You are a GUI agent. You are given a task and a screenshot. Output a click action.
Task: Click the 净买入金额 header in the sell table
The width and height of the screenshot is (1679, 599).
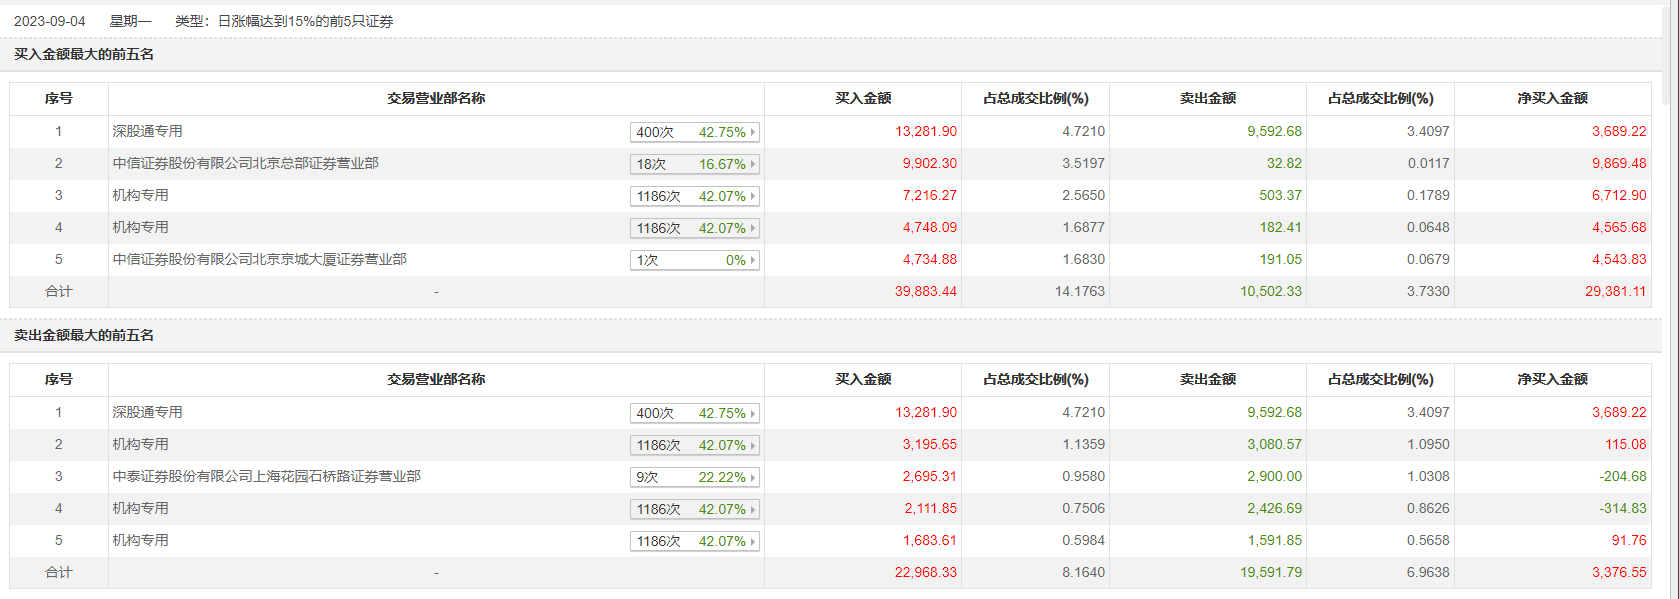click(x=1552, y=379)
